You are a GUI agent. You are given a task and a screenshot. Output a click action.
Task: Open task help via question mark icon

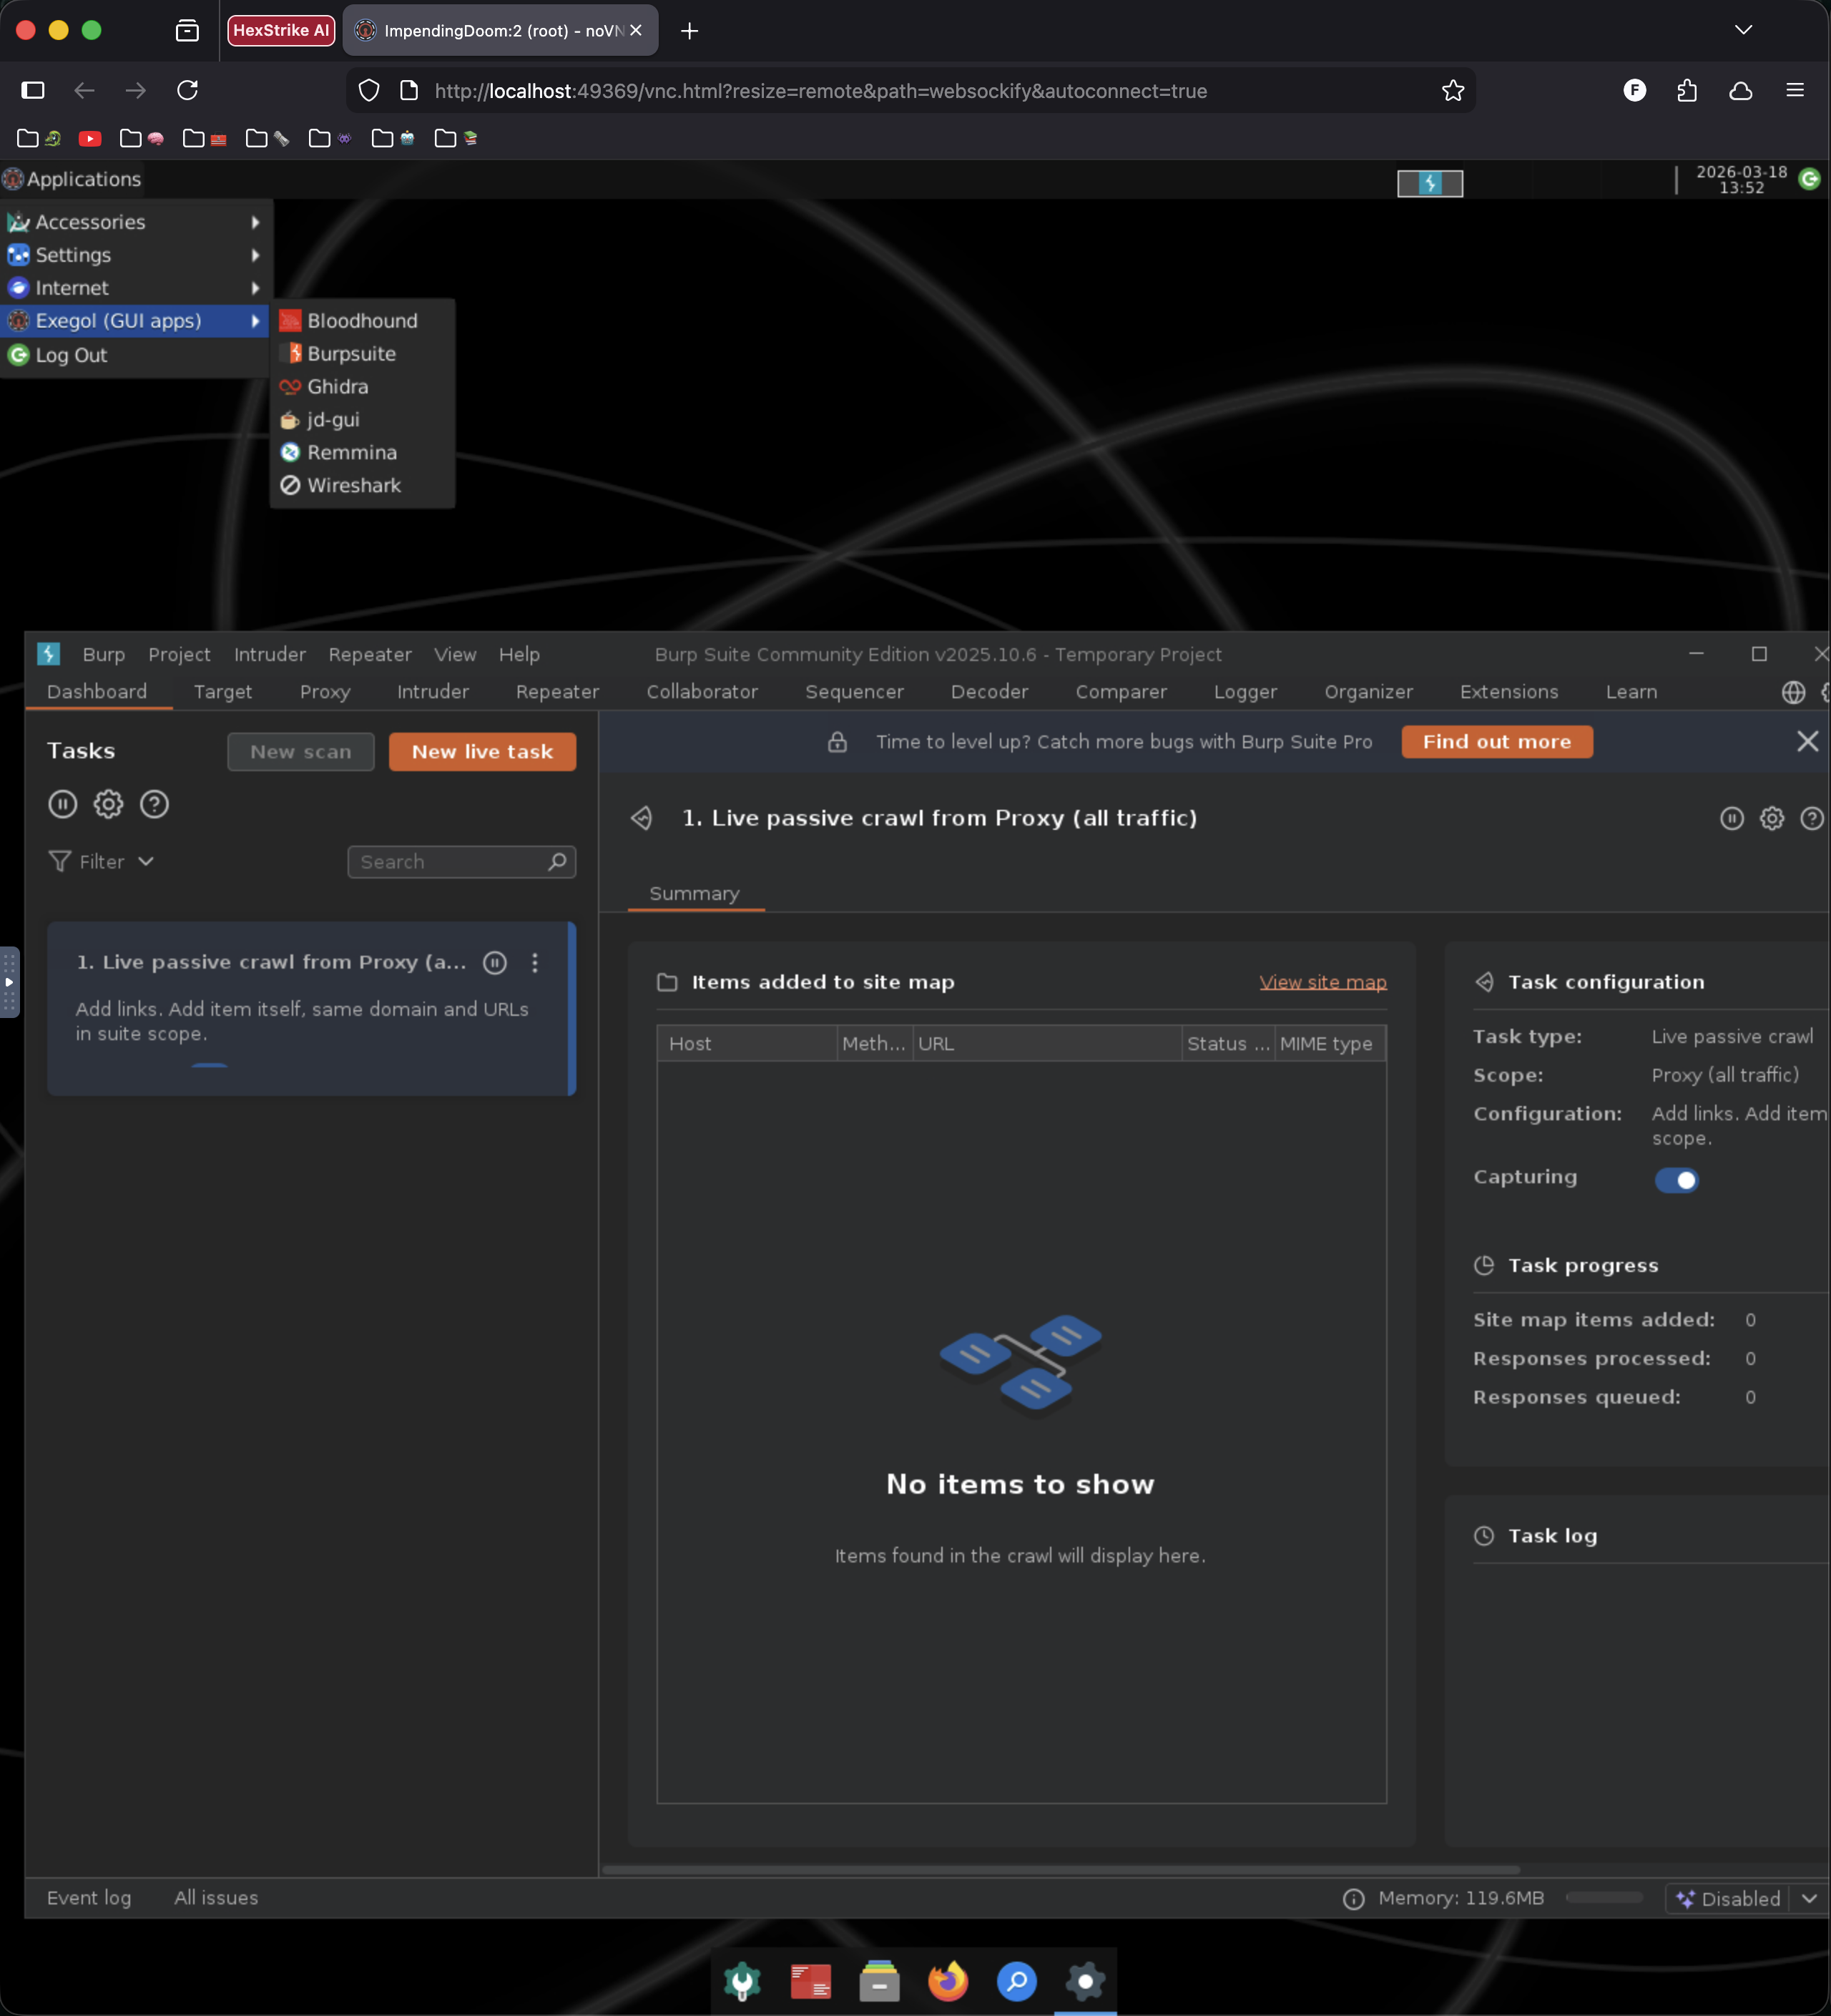[x=154, y=804]
